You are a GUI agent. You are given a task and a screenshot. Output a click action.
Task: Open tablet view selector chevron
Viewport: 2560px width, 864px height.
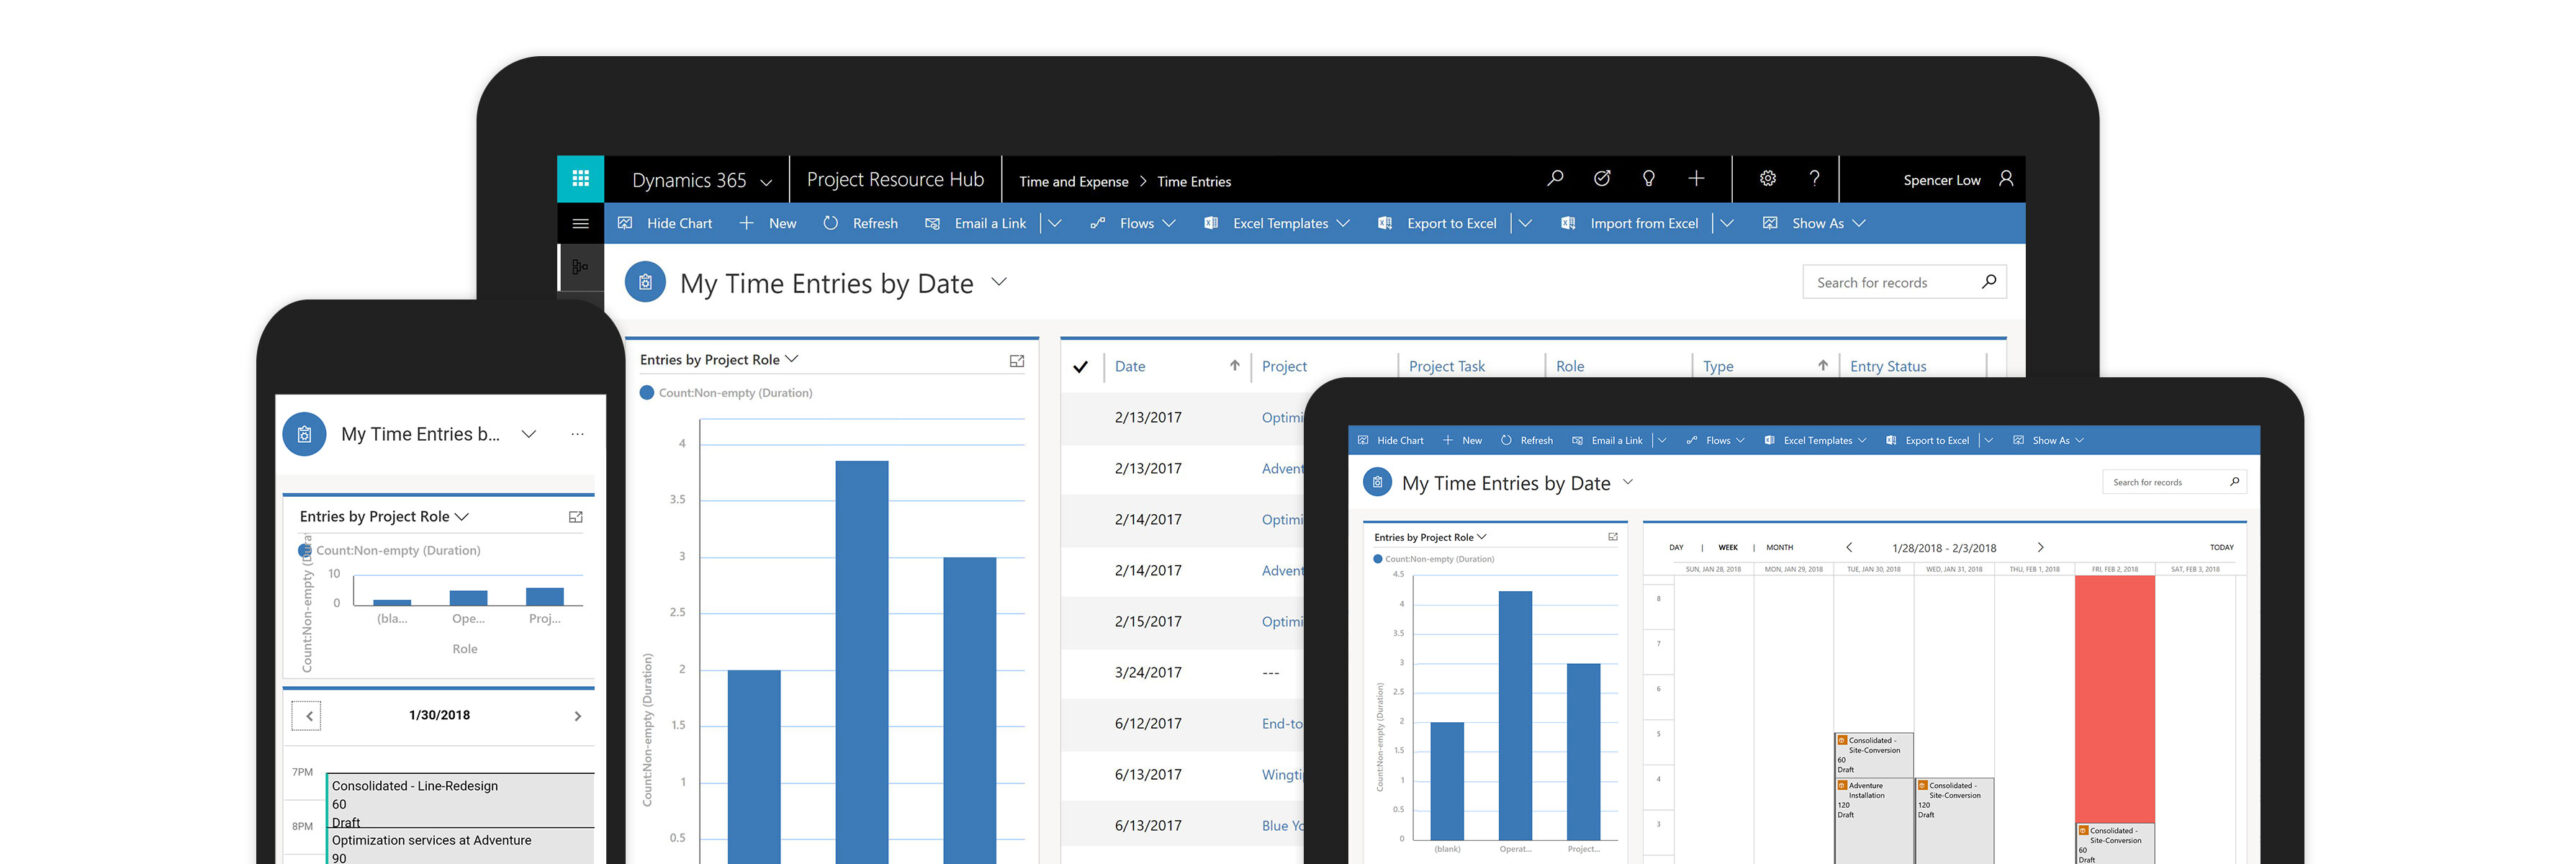[1628, 482]
